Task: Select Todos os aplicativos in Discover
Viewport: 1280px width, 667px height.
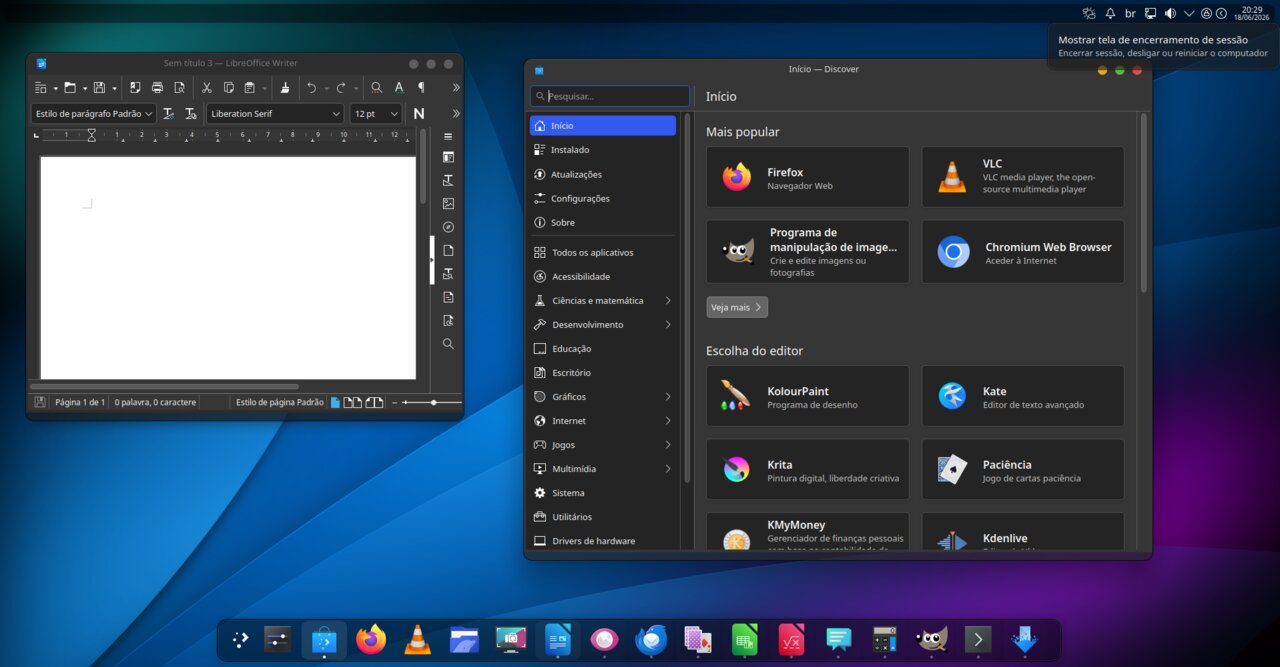Action: pos(603,253)
